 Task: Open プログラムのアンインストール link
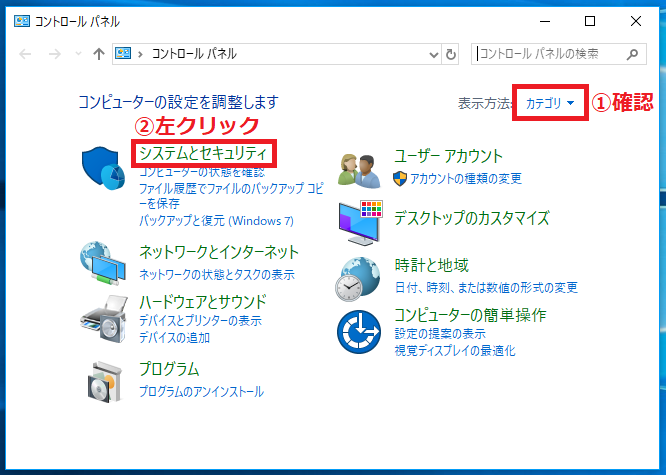point(202,391)
